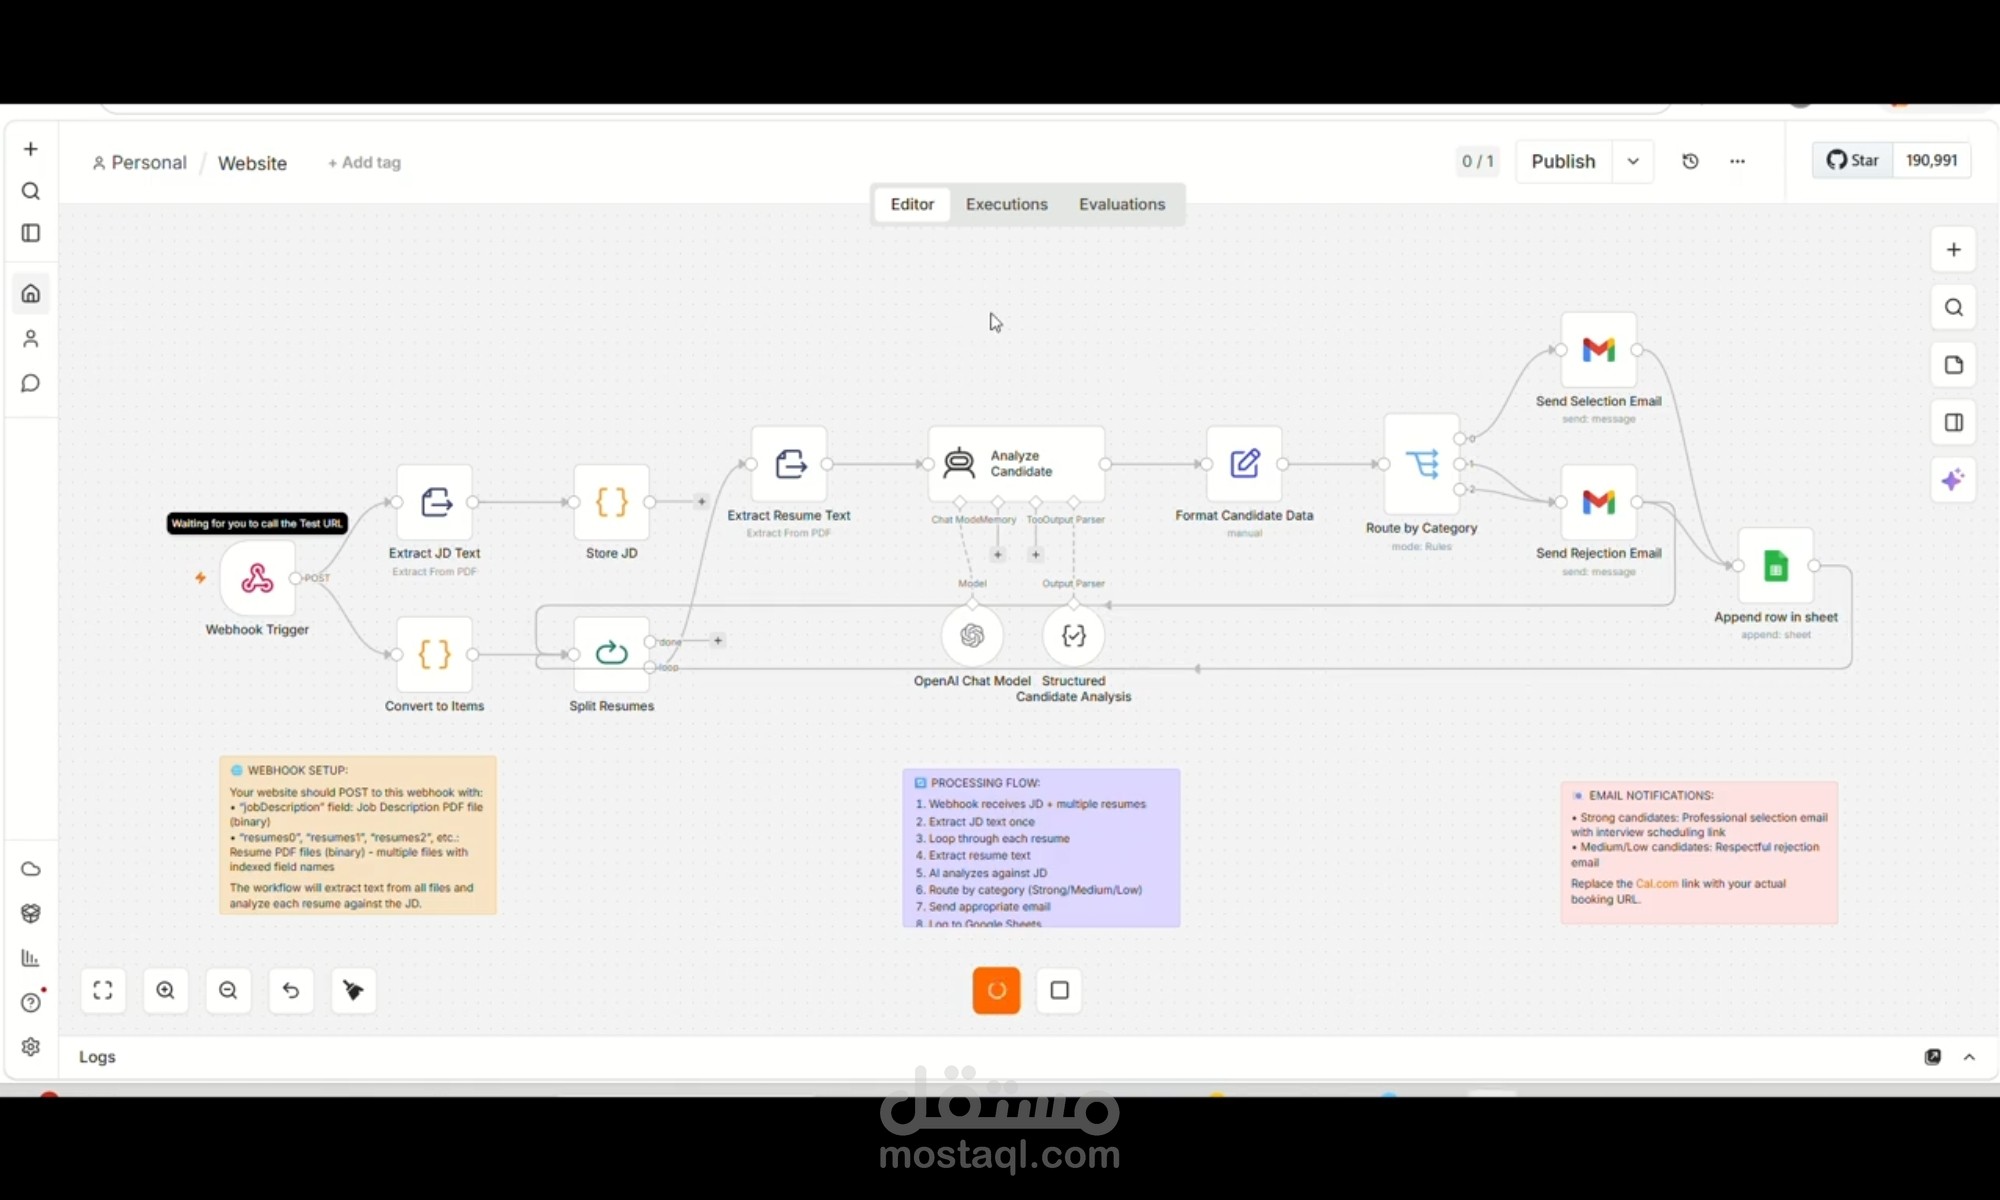
Task: Select the Send Selection Email node
Action: pos(1599,350)
